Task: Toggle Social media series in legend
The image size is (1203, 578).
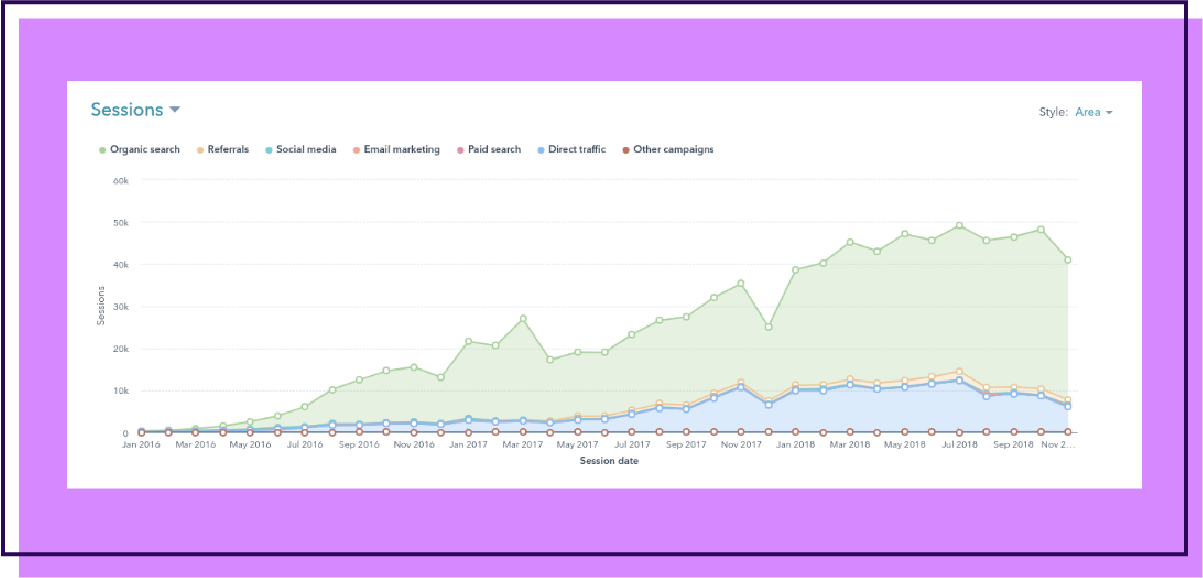Action: tap(306, 150)
